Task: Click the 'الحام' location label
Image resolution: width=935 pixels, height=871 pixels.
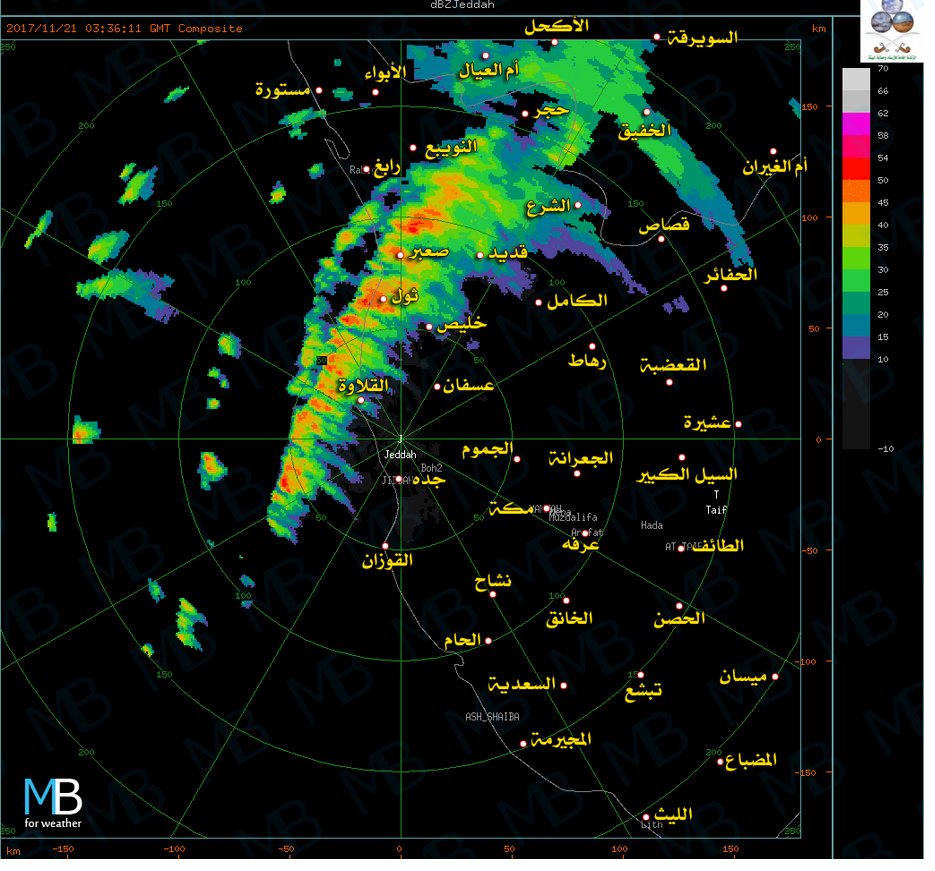Action: click(x=462, y=640)
